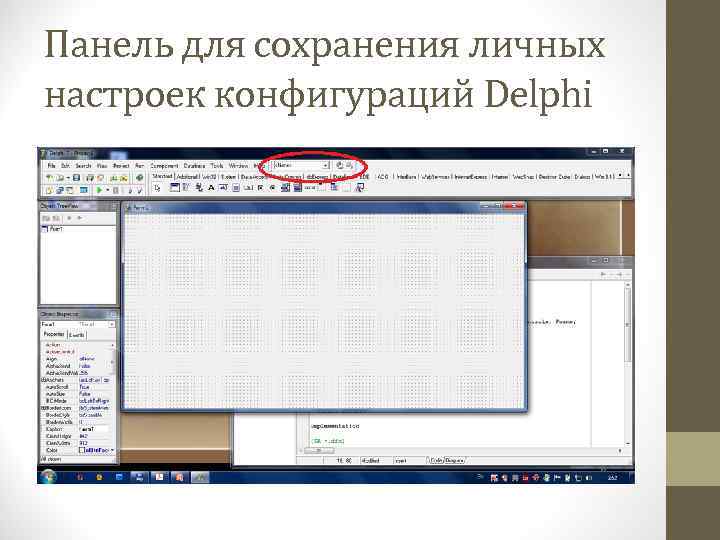Click the Code tab in code editor
720x540 pixels.
point(436,460)
